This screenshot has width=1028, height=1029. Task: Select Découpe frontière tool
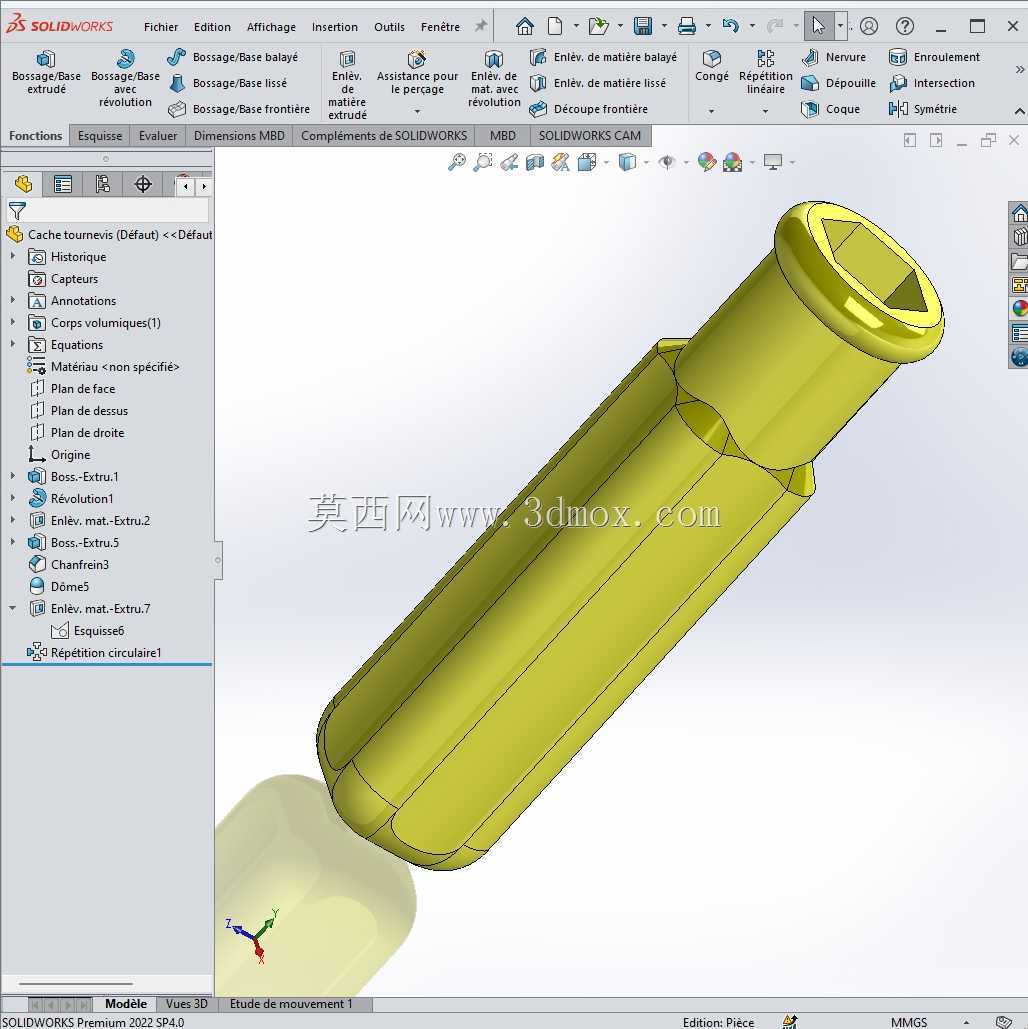coord(589,109)
